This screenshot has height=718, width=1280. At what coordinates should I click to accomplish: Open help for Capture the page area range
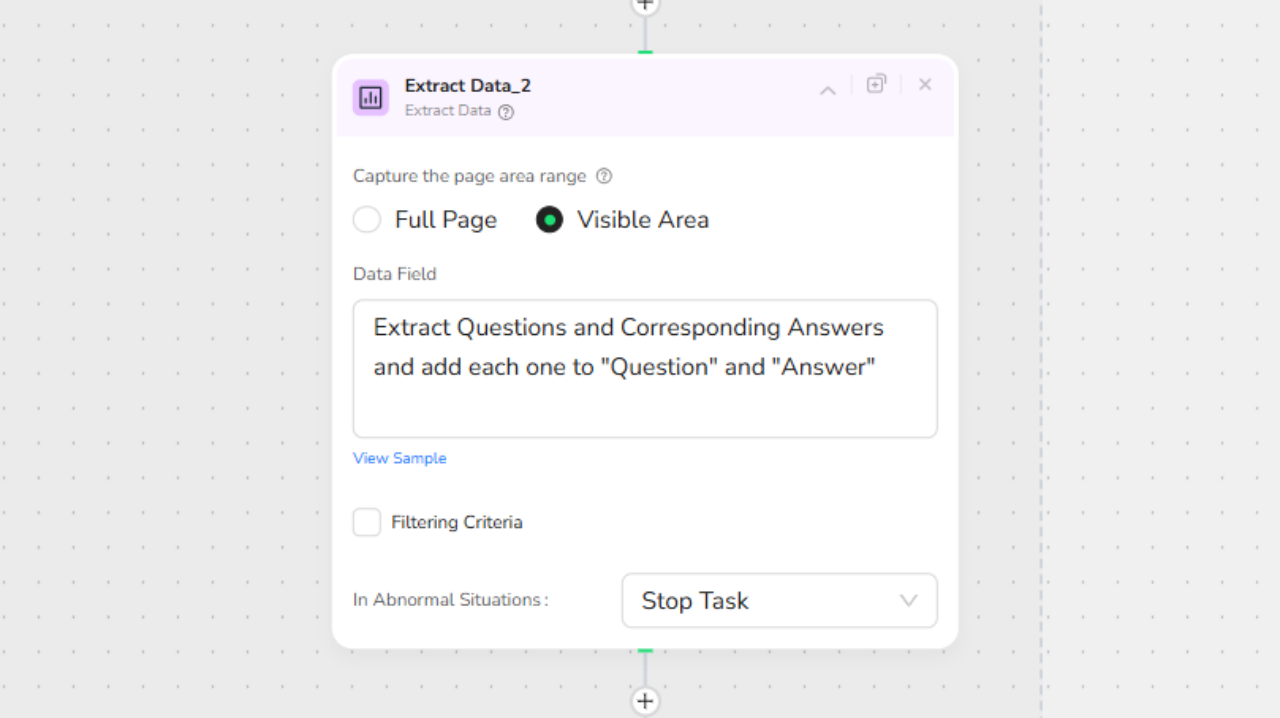click(x=604, y=176)
